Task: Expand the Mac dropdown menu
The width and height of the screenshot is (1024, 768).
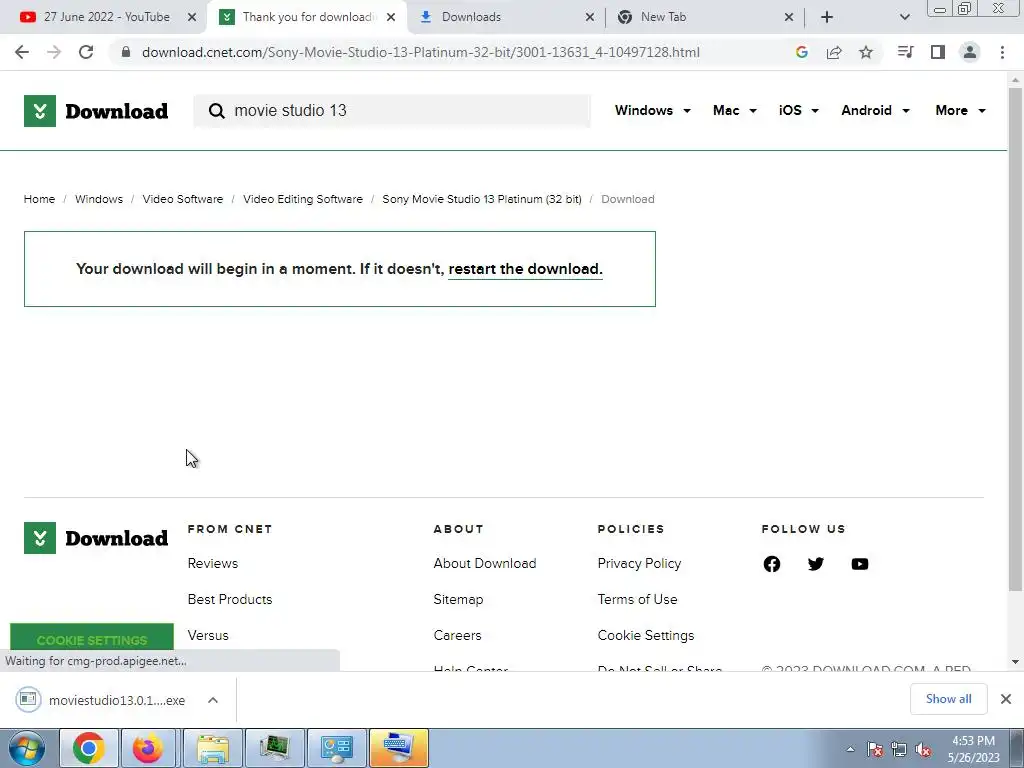Action: tap(735, 110)
